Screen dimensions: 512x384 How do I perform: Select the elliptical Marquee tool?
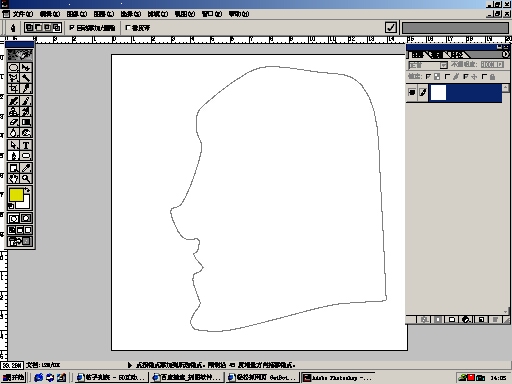13,68
